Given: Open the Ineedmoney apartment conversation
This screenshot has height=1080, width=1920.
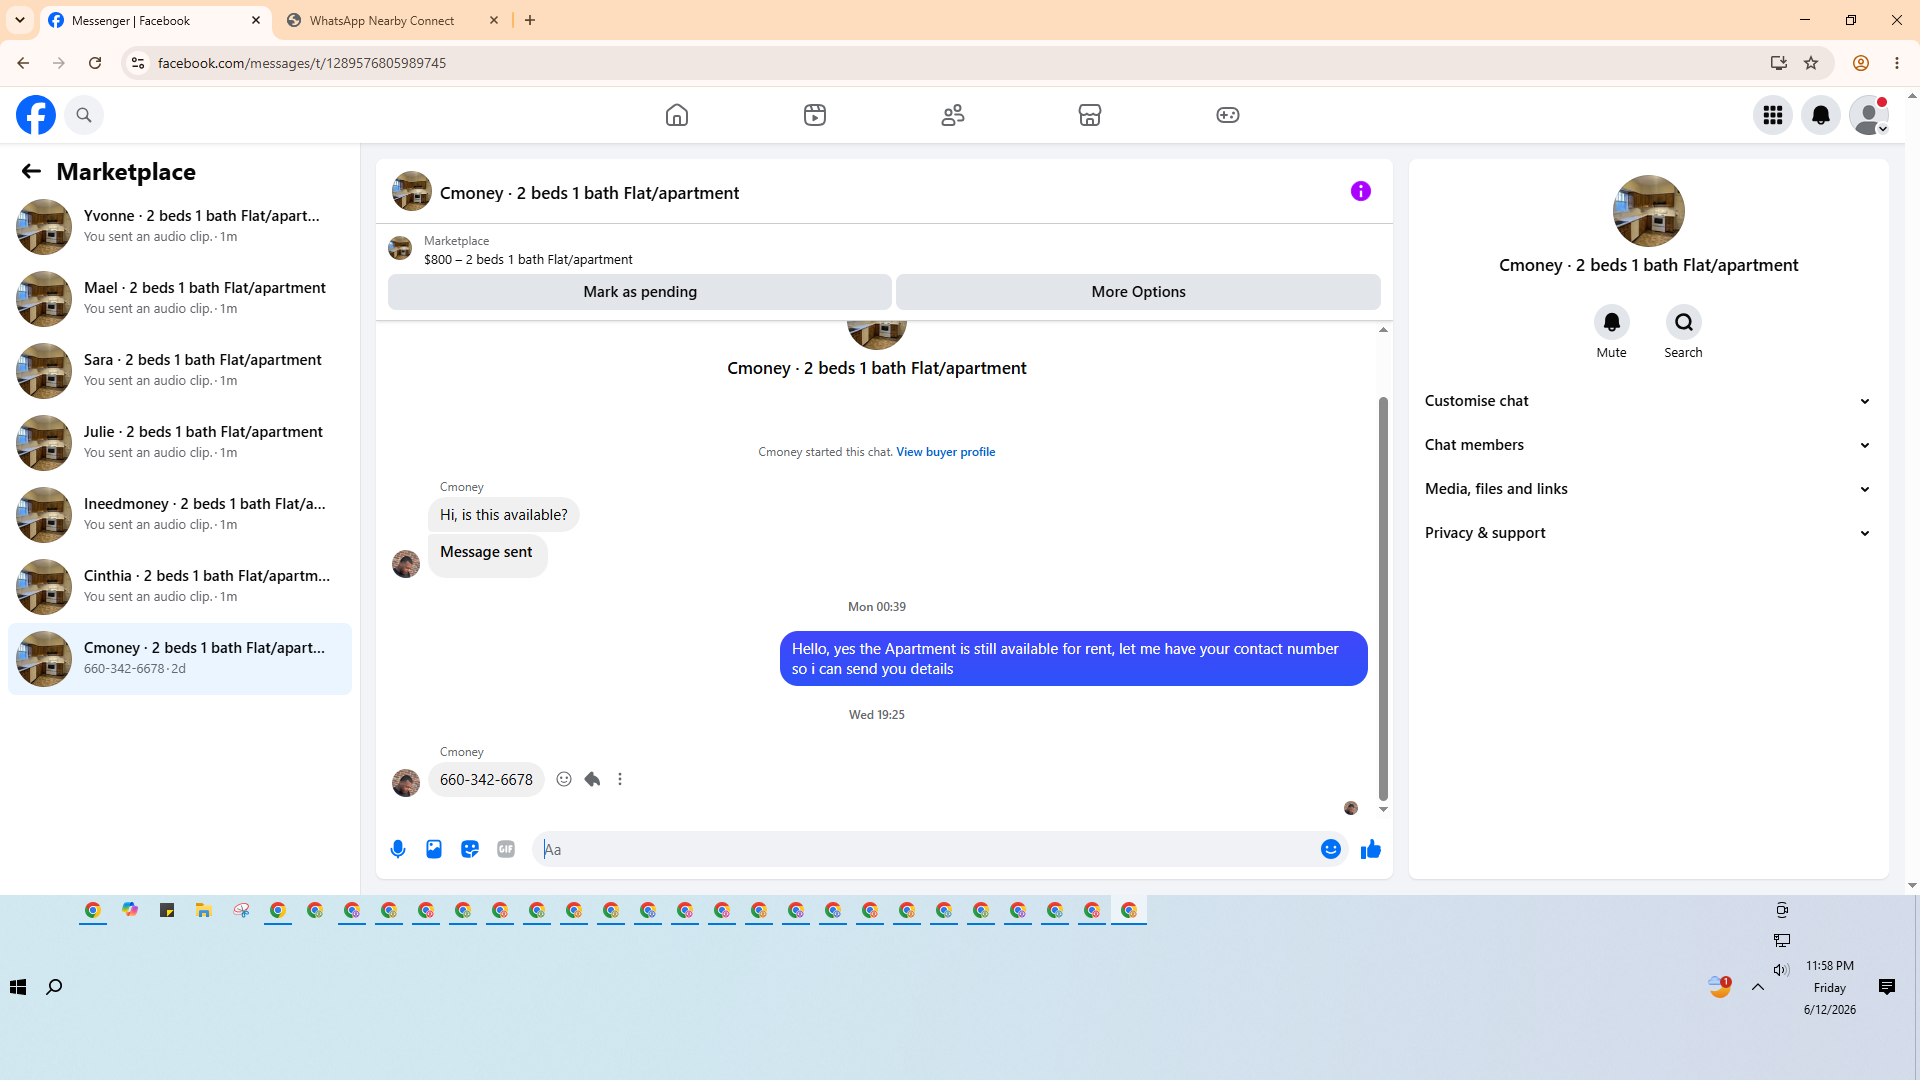Looking at the screenshot, I should (180, 515).
